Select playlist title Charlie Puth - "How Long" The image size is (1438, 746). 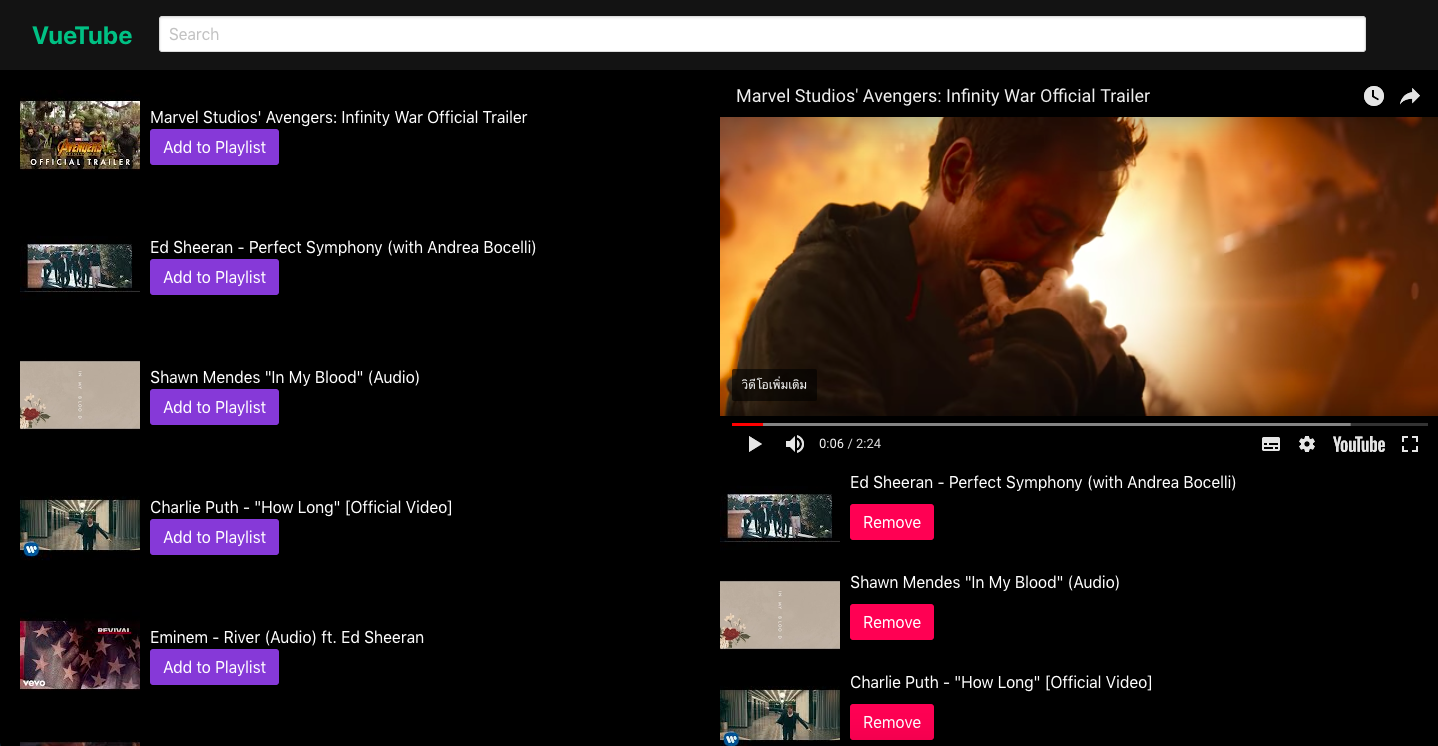[1001, 682]
